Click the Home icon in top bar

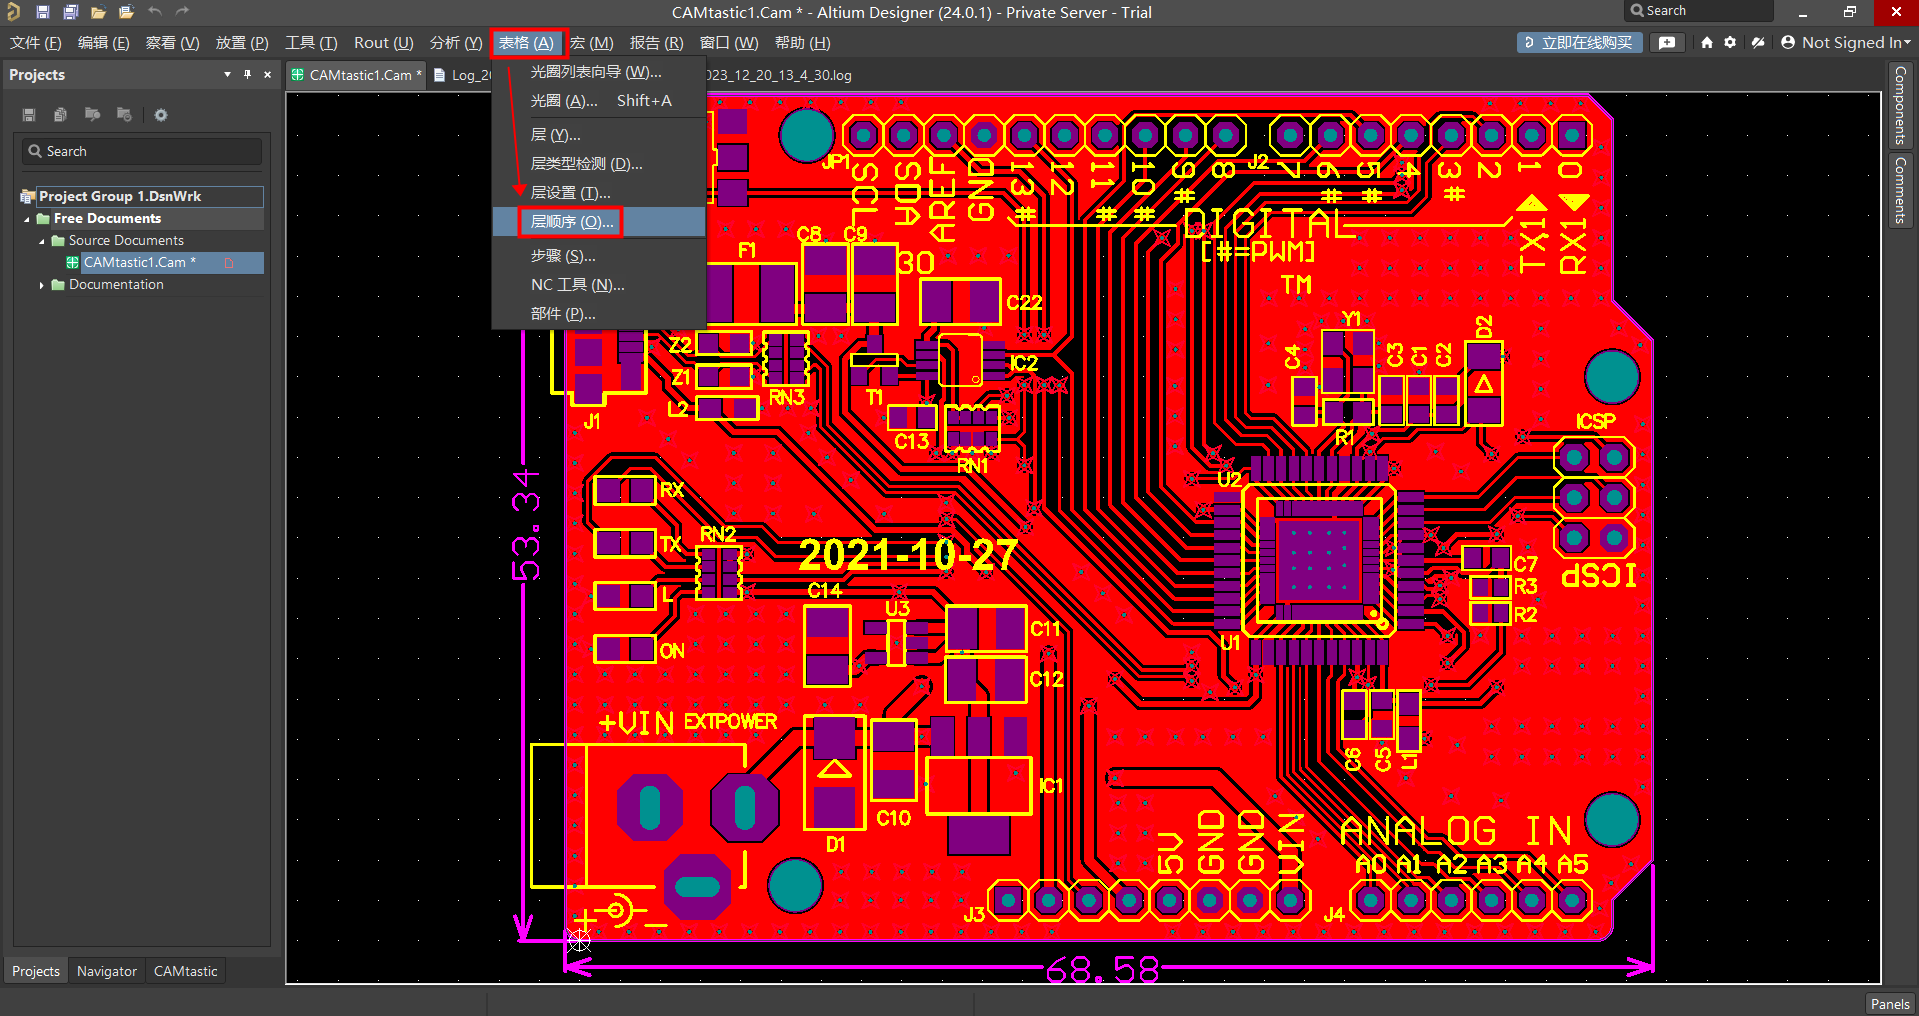coord(1707,43)
